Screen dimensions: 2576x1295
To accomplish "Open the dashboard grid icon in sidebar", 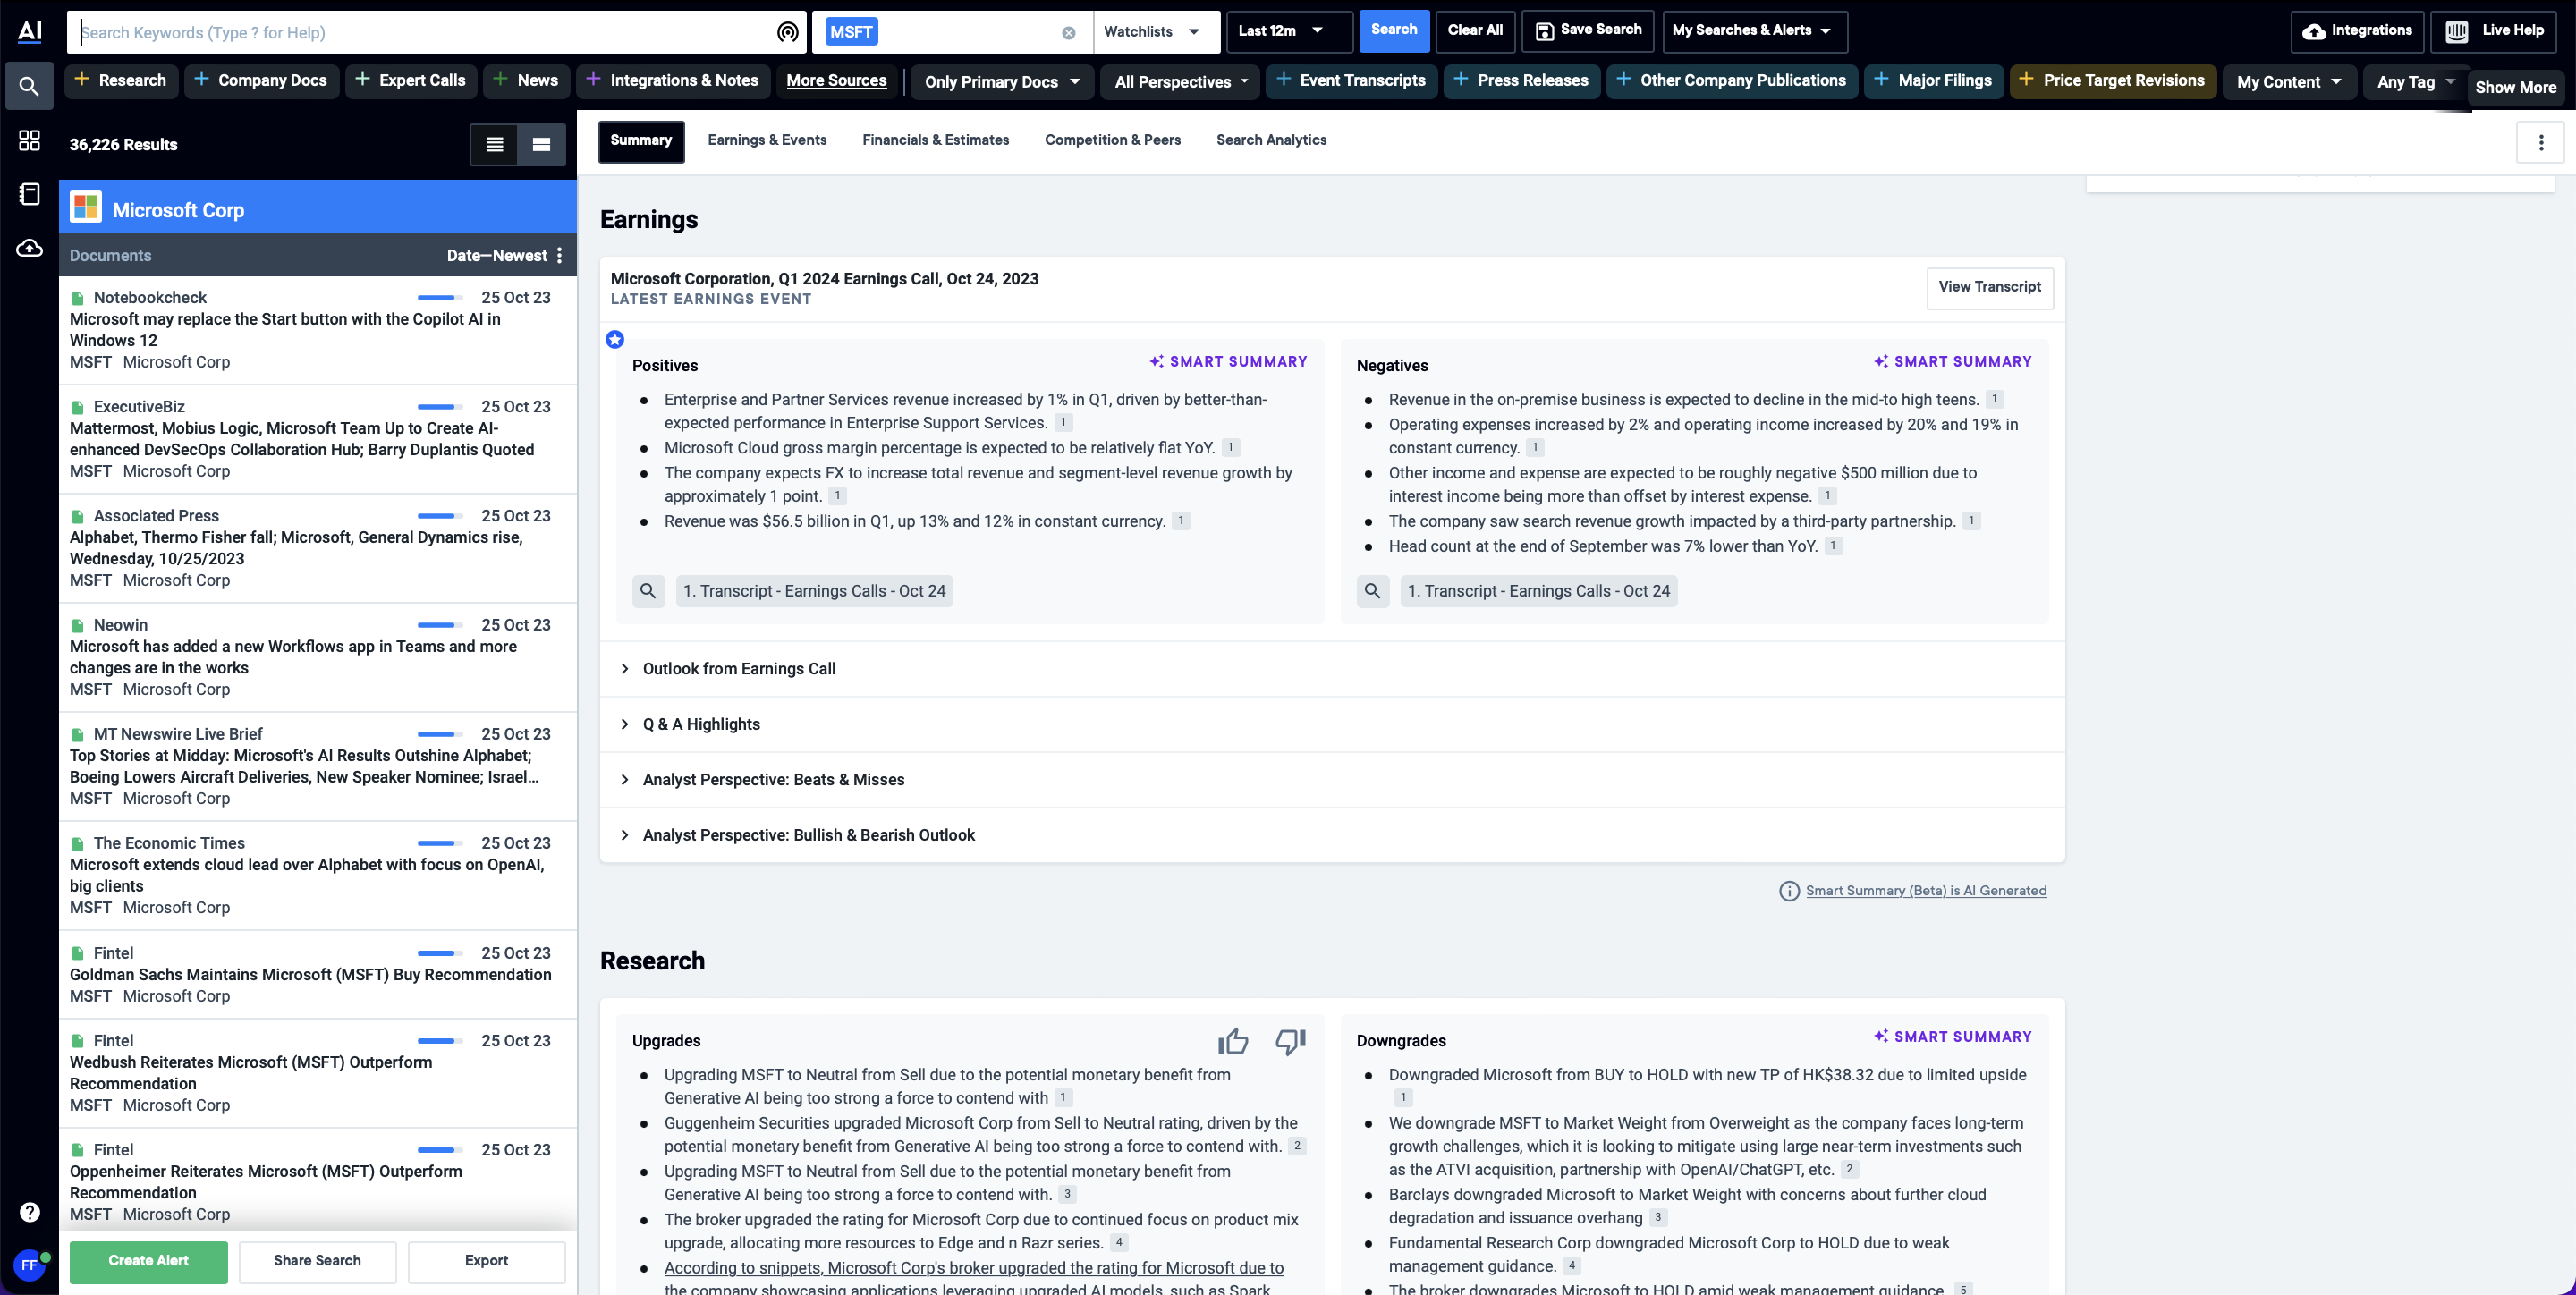I will coord(29,141).
